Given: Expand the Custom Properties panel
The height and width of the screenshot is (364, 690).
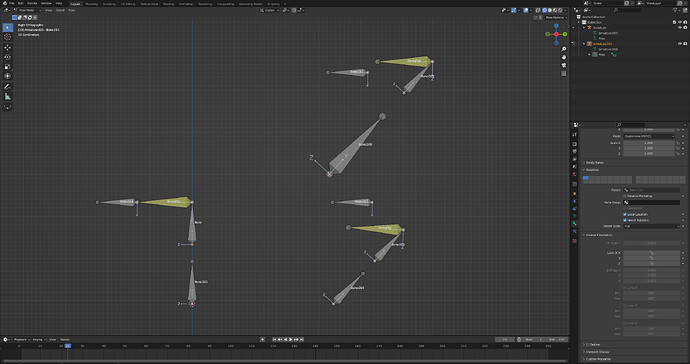Looking at the screenshot, I should (x=598, y=359).
